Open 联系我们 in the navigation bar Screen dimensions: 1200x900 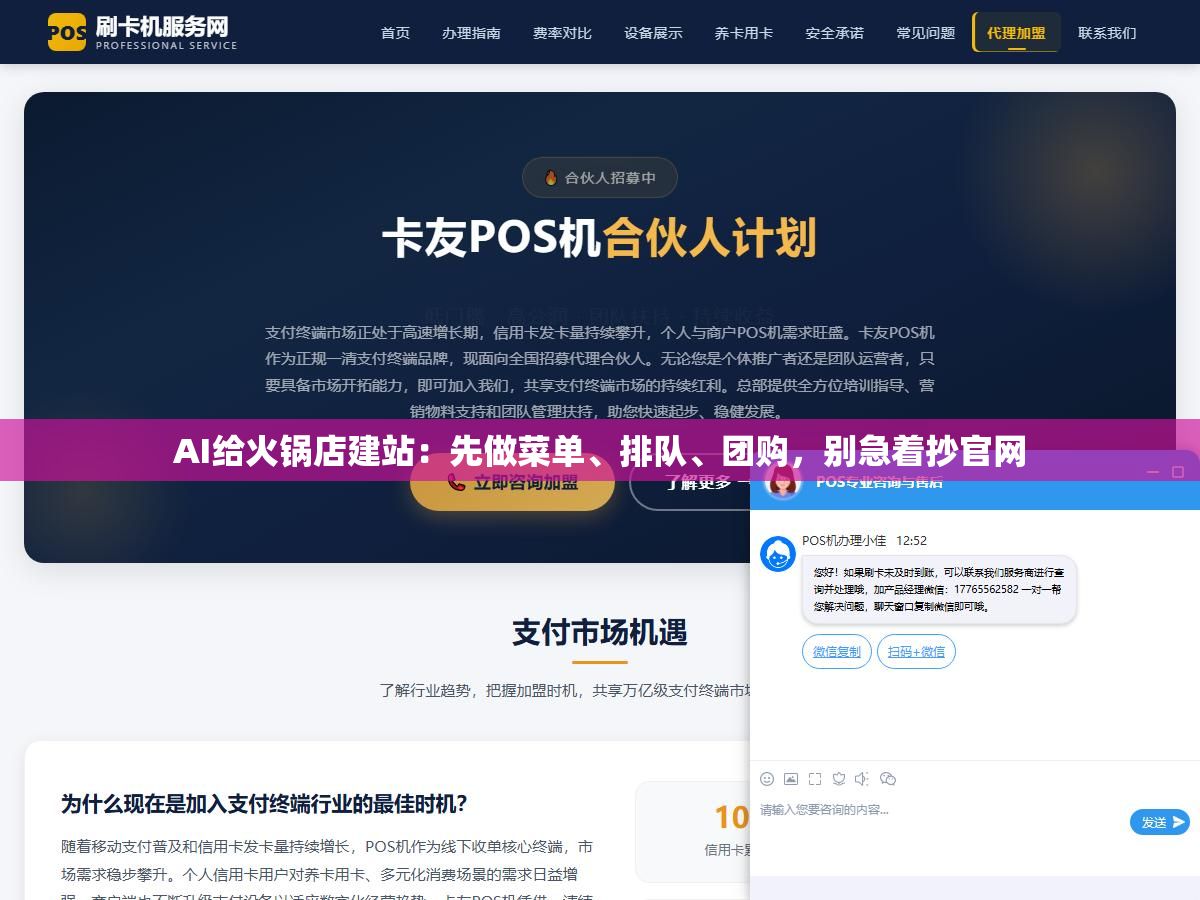coord(1107,33)
